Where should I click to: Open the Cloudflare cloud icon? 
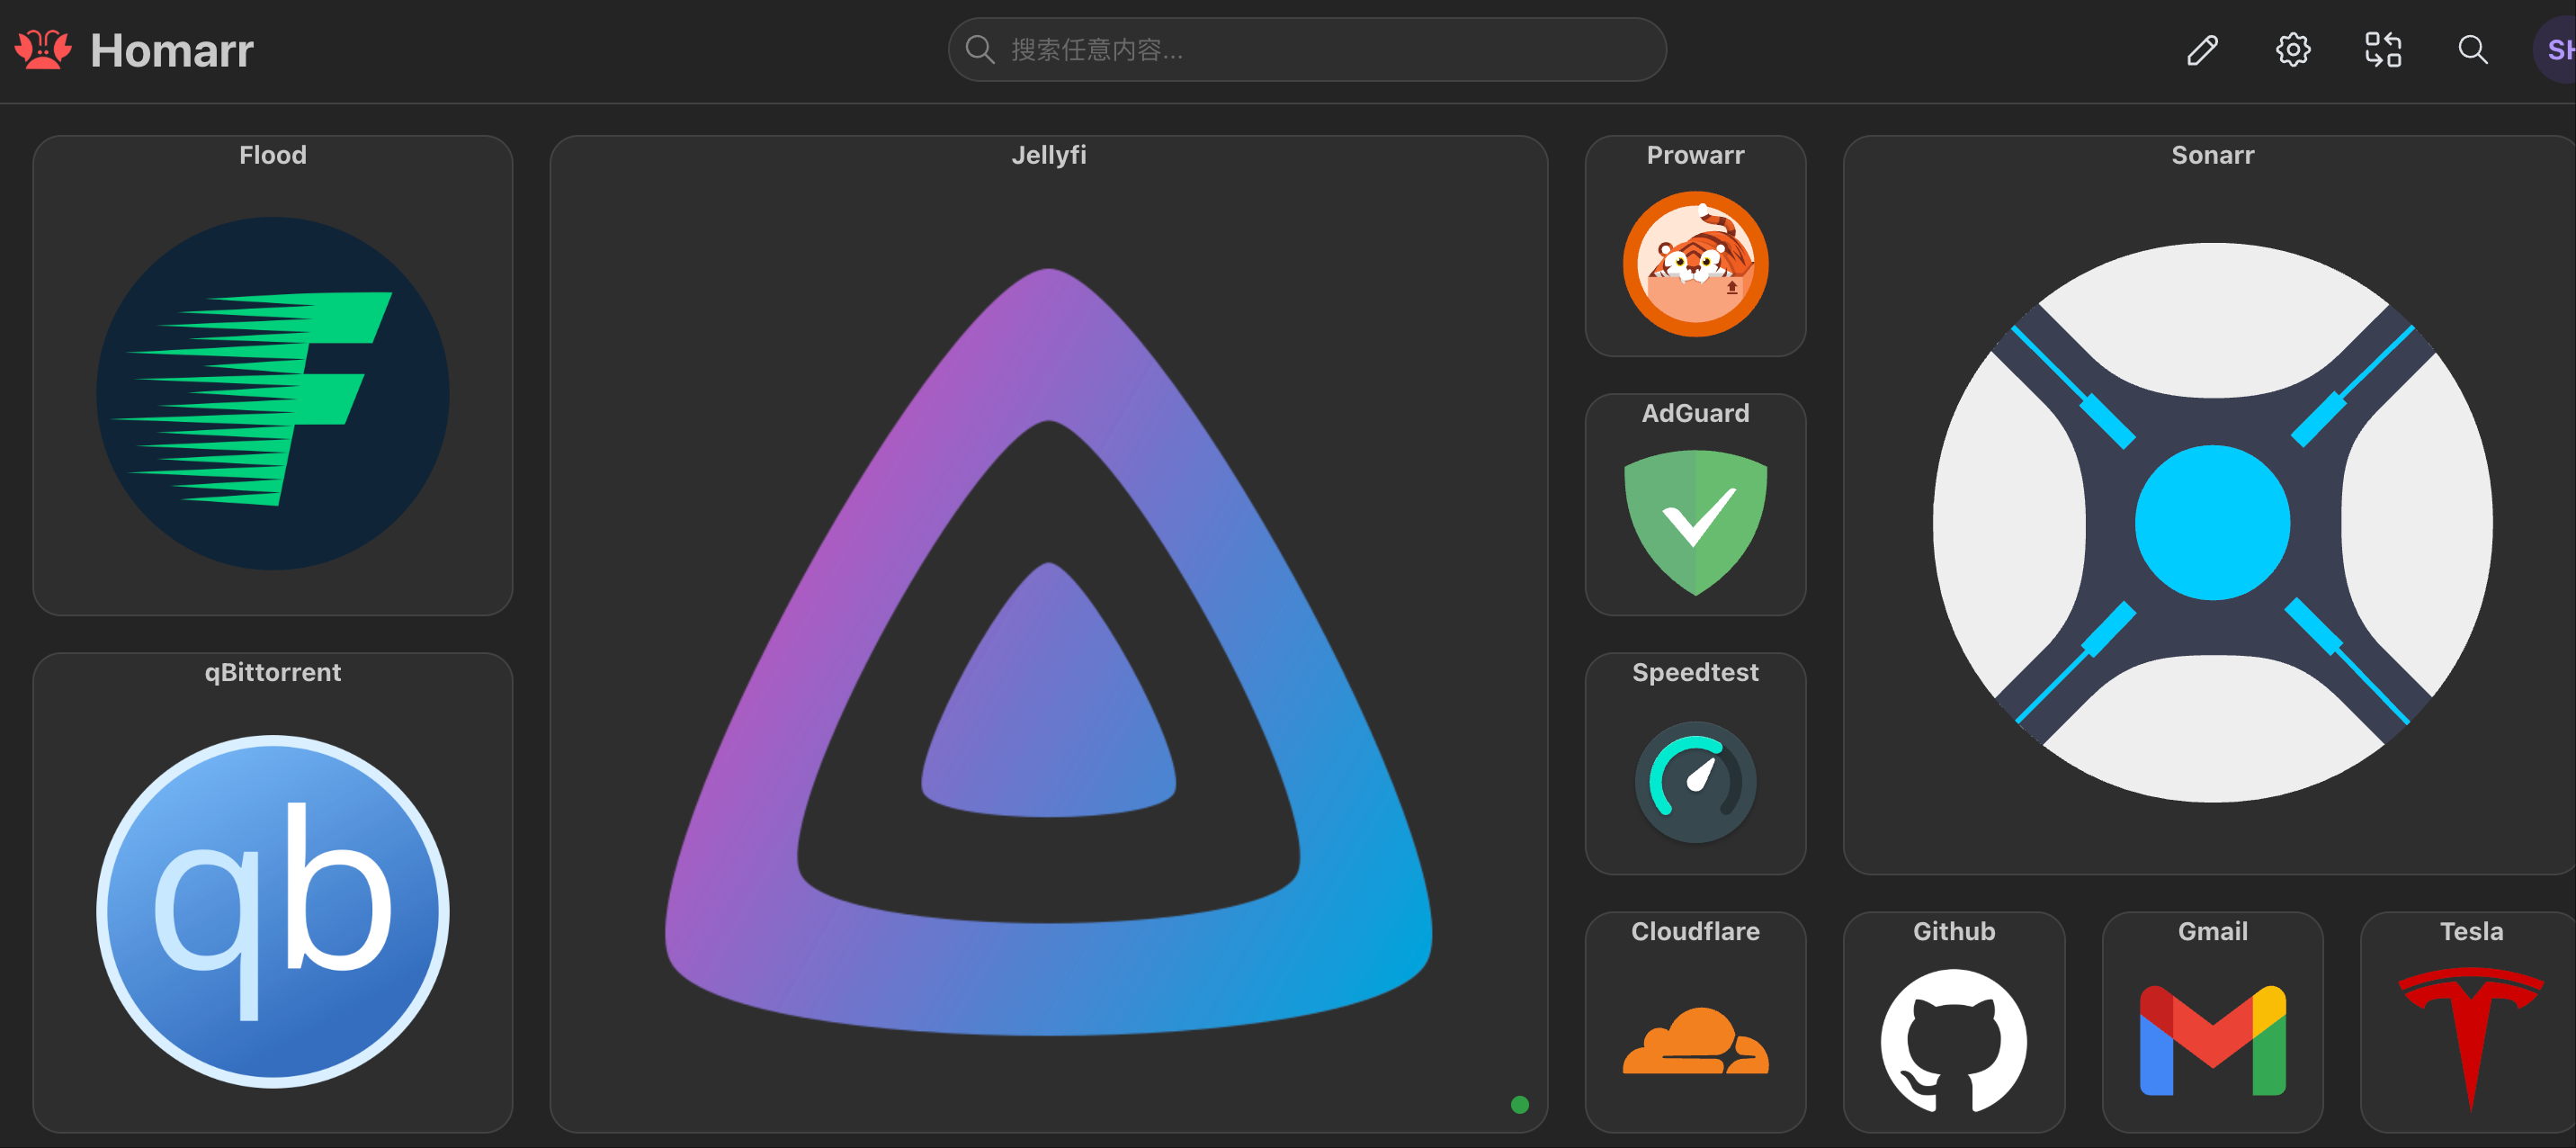[1695, 1040]
